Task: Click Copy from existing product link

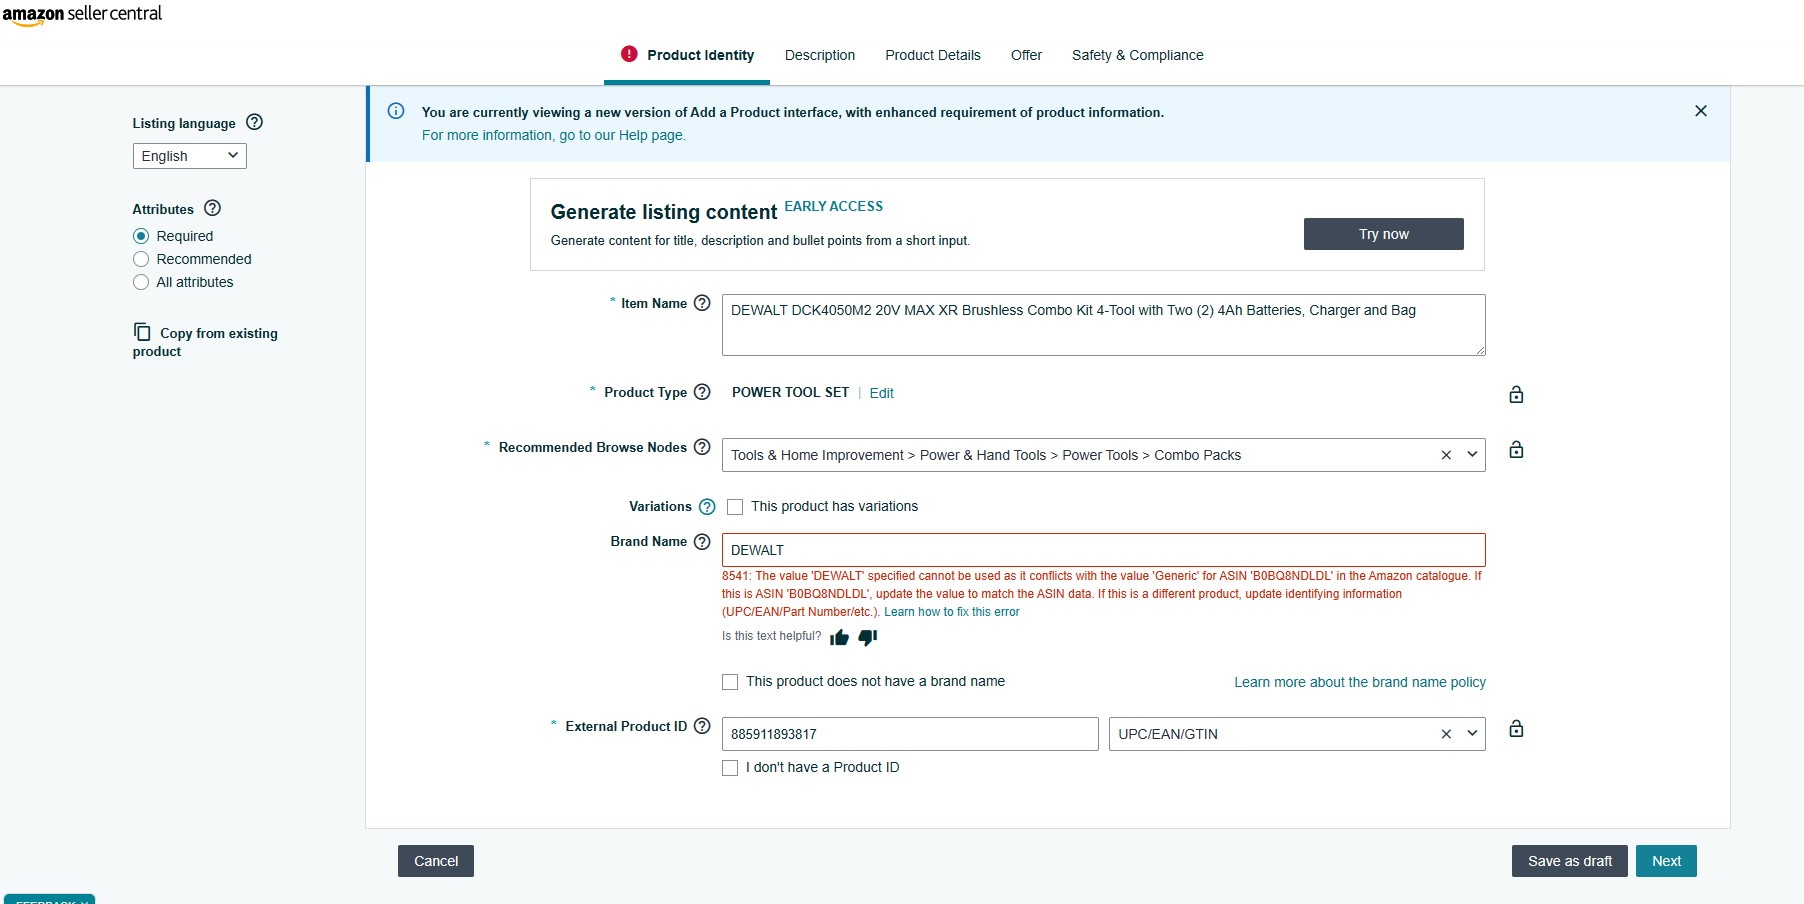Action: [x=205, y=342]
